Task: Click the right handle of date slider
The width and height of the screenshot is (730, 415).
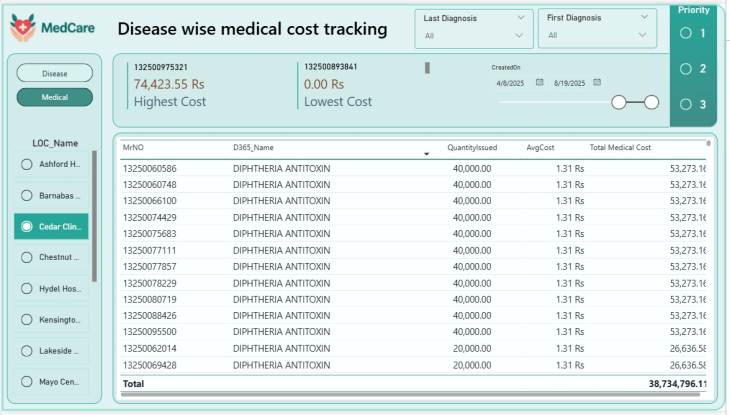Action: pos(652,102)
